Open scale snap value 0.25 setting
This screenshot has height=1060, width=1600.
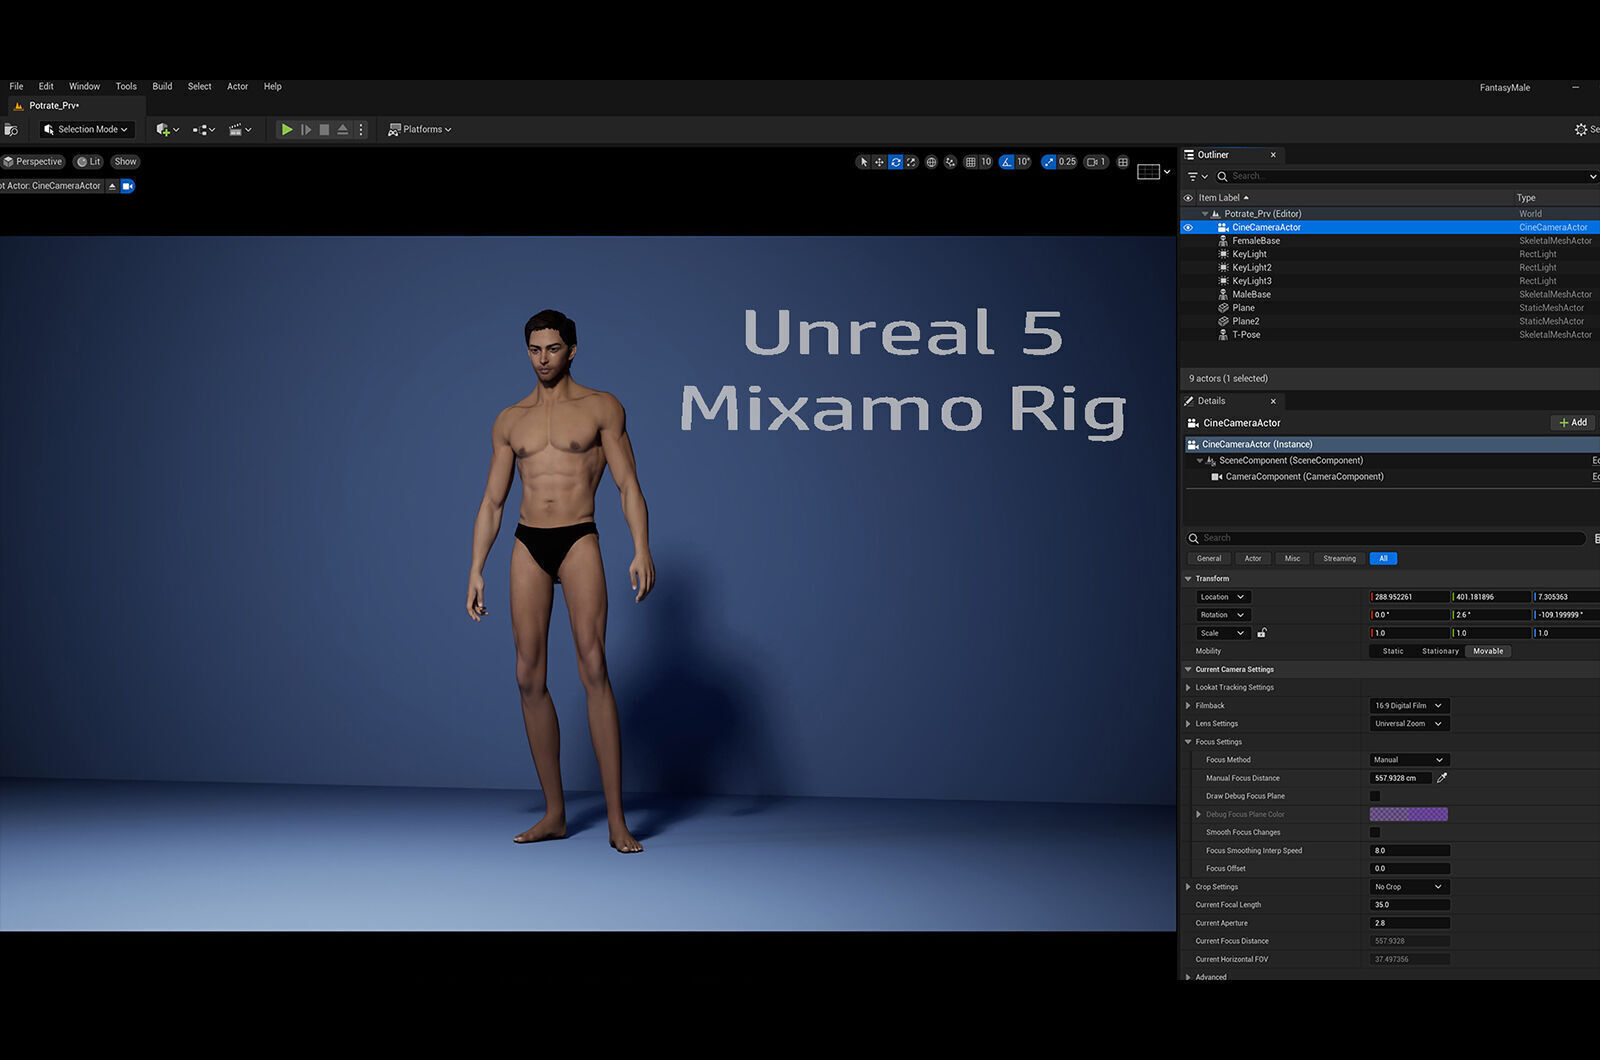click(1067, 161)
